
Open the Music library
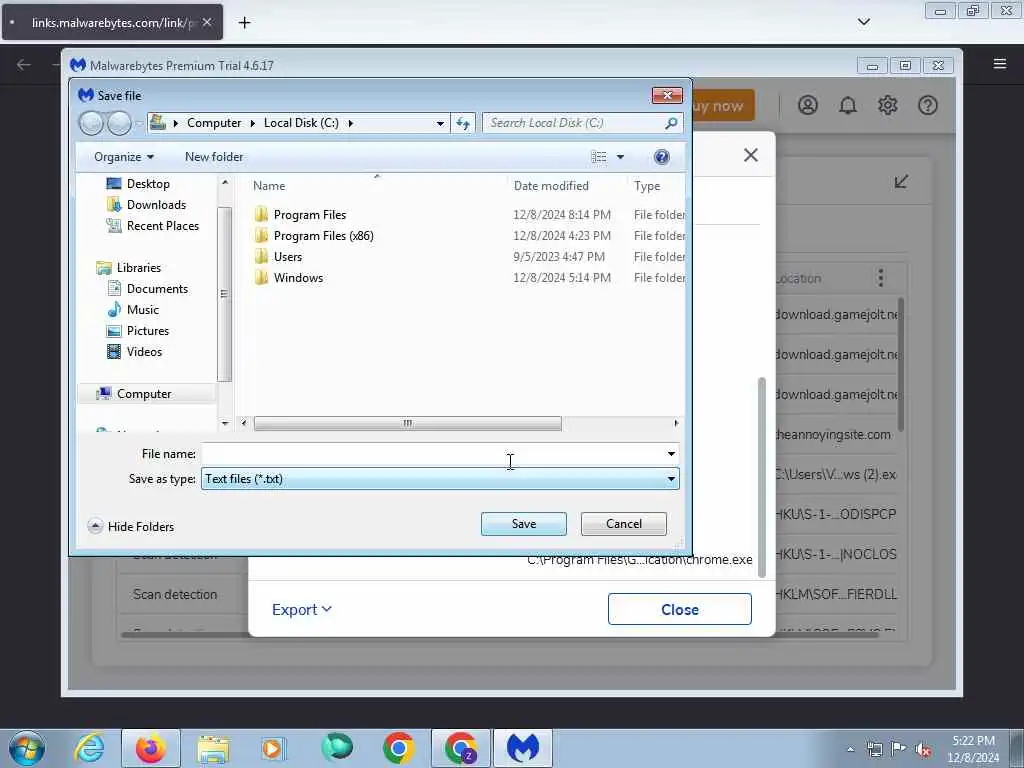(142, 310)
